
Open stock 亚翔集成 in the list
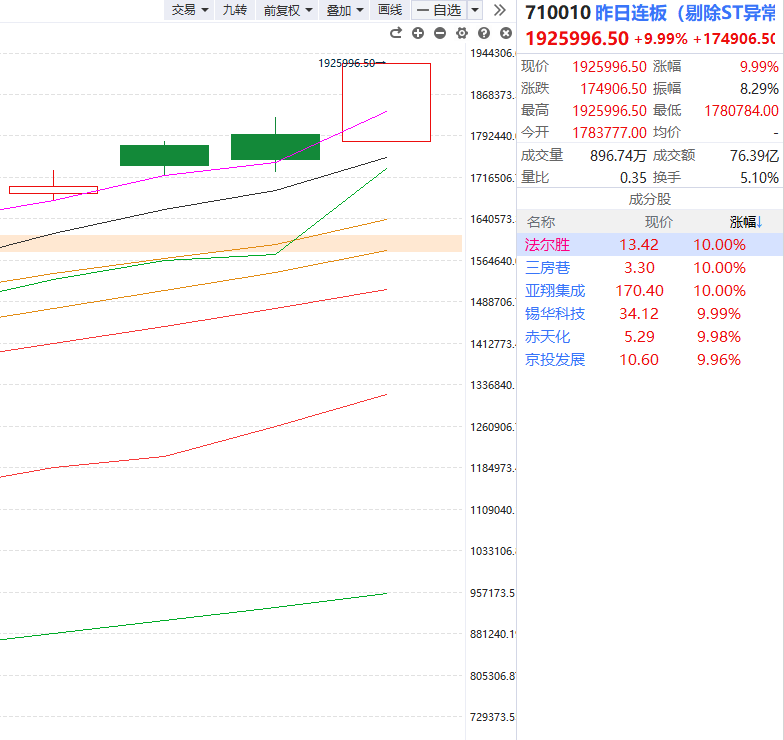[555, 291]
